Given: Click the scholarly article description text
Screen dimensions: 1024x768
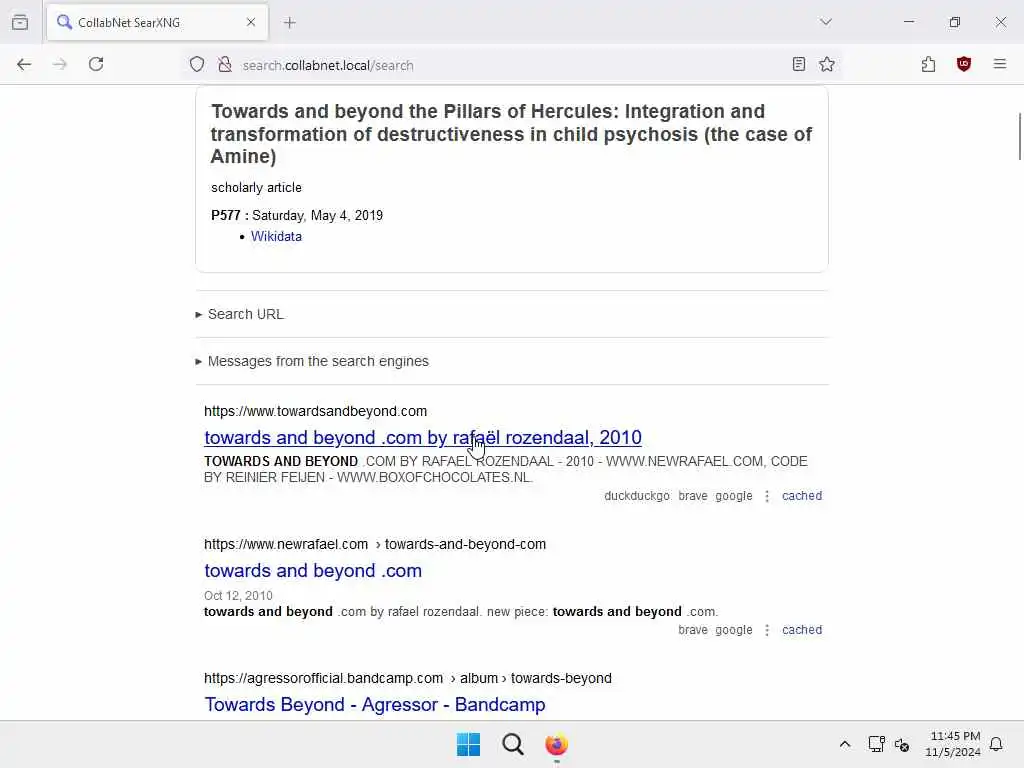Looking at the screenshot, I should coord(256,187).
